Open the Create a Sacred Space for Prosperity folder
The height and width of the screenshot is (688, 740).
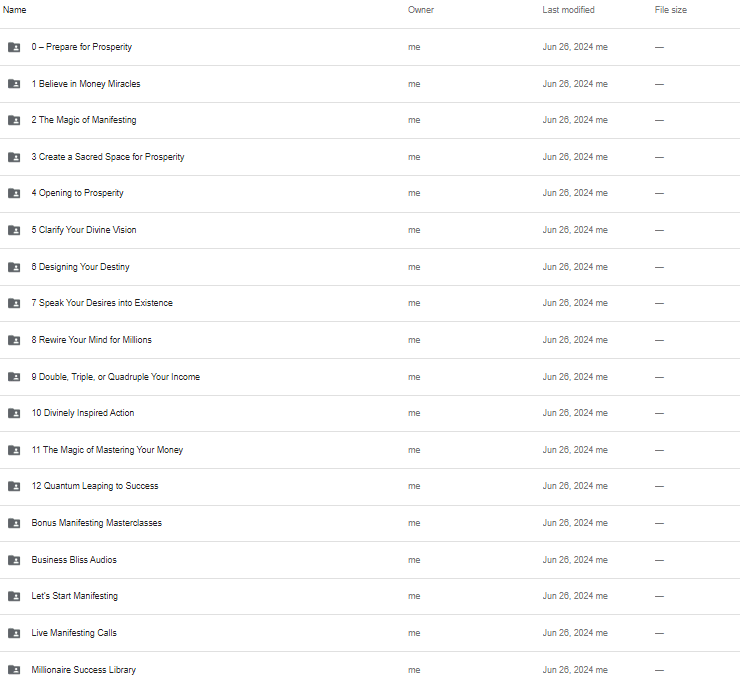coord(370,157)
